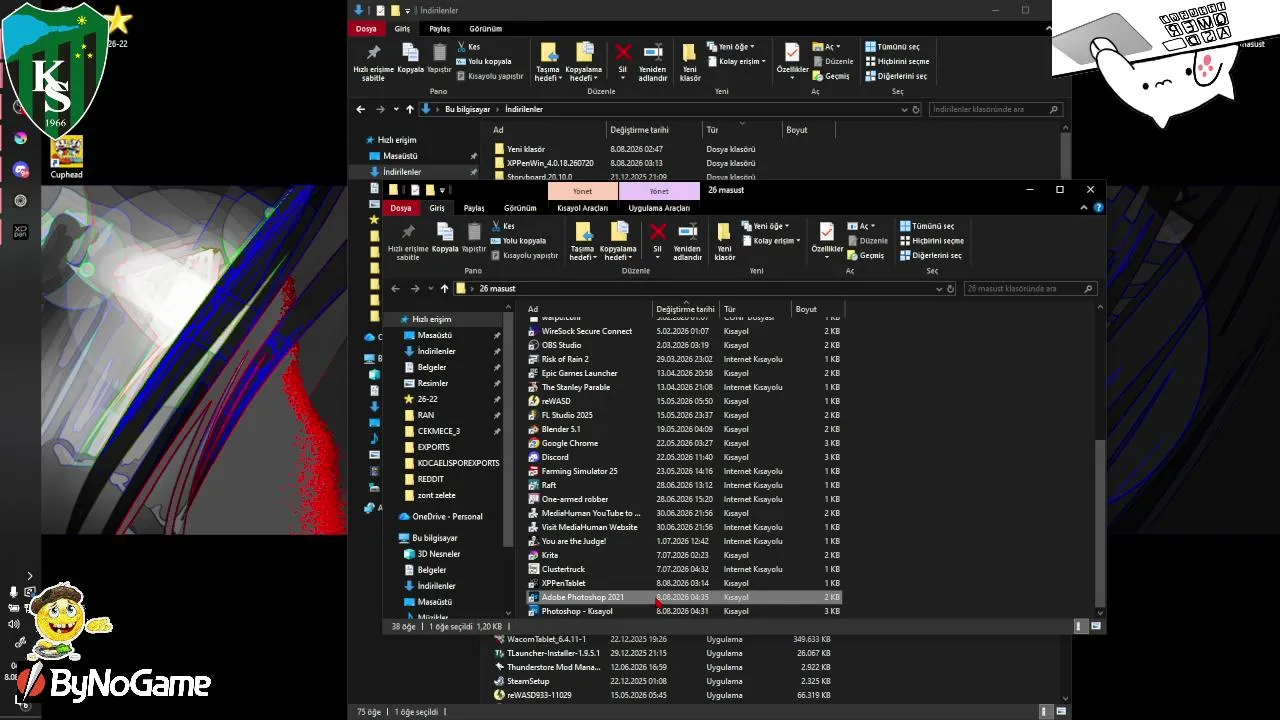Select SteamSetup in the İndirilenler window
This screenshot has width=1280, height=720.
664,681
